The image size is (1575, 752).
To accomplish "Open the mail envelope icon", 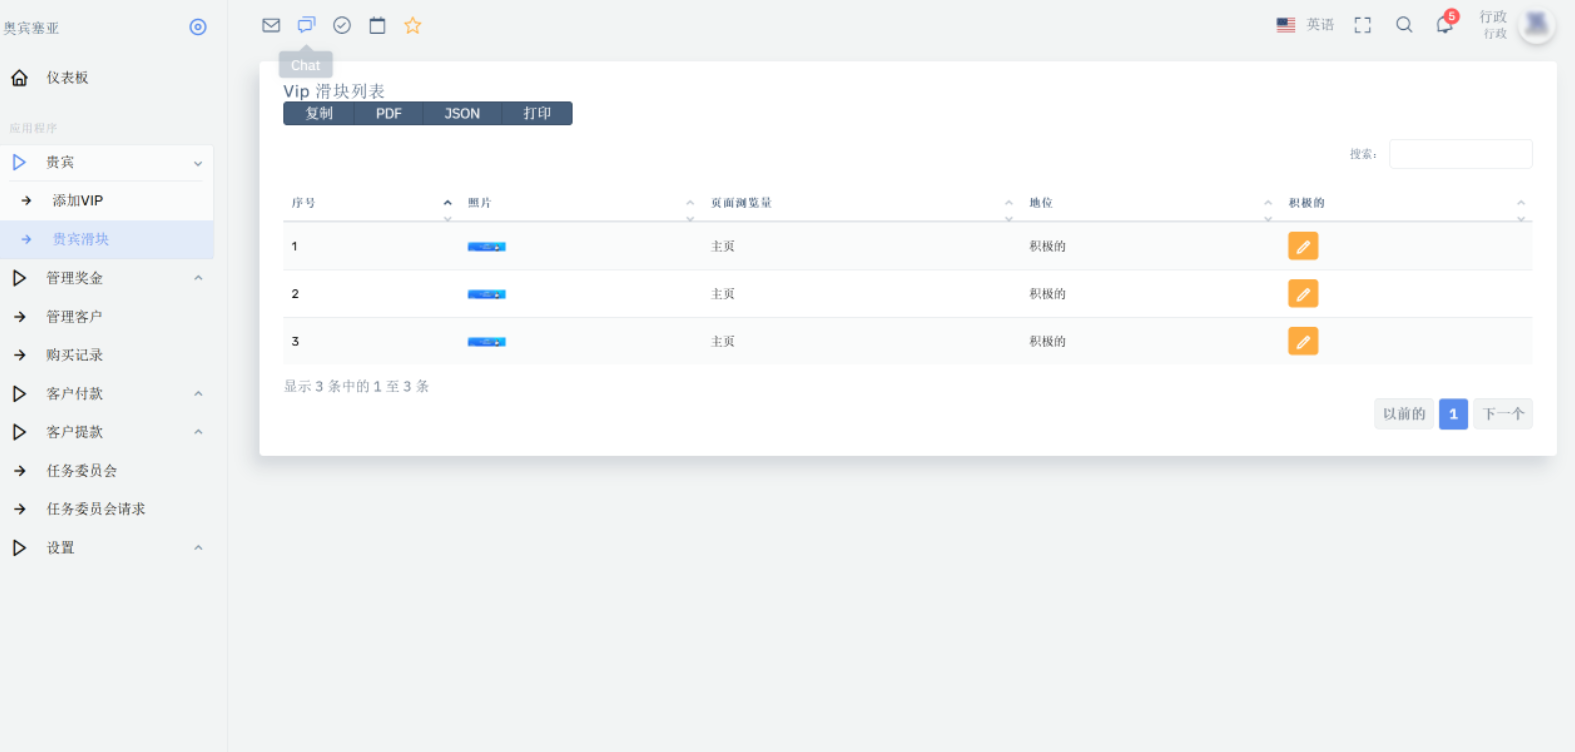I will (x=271, y=25).
